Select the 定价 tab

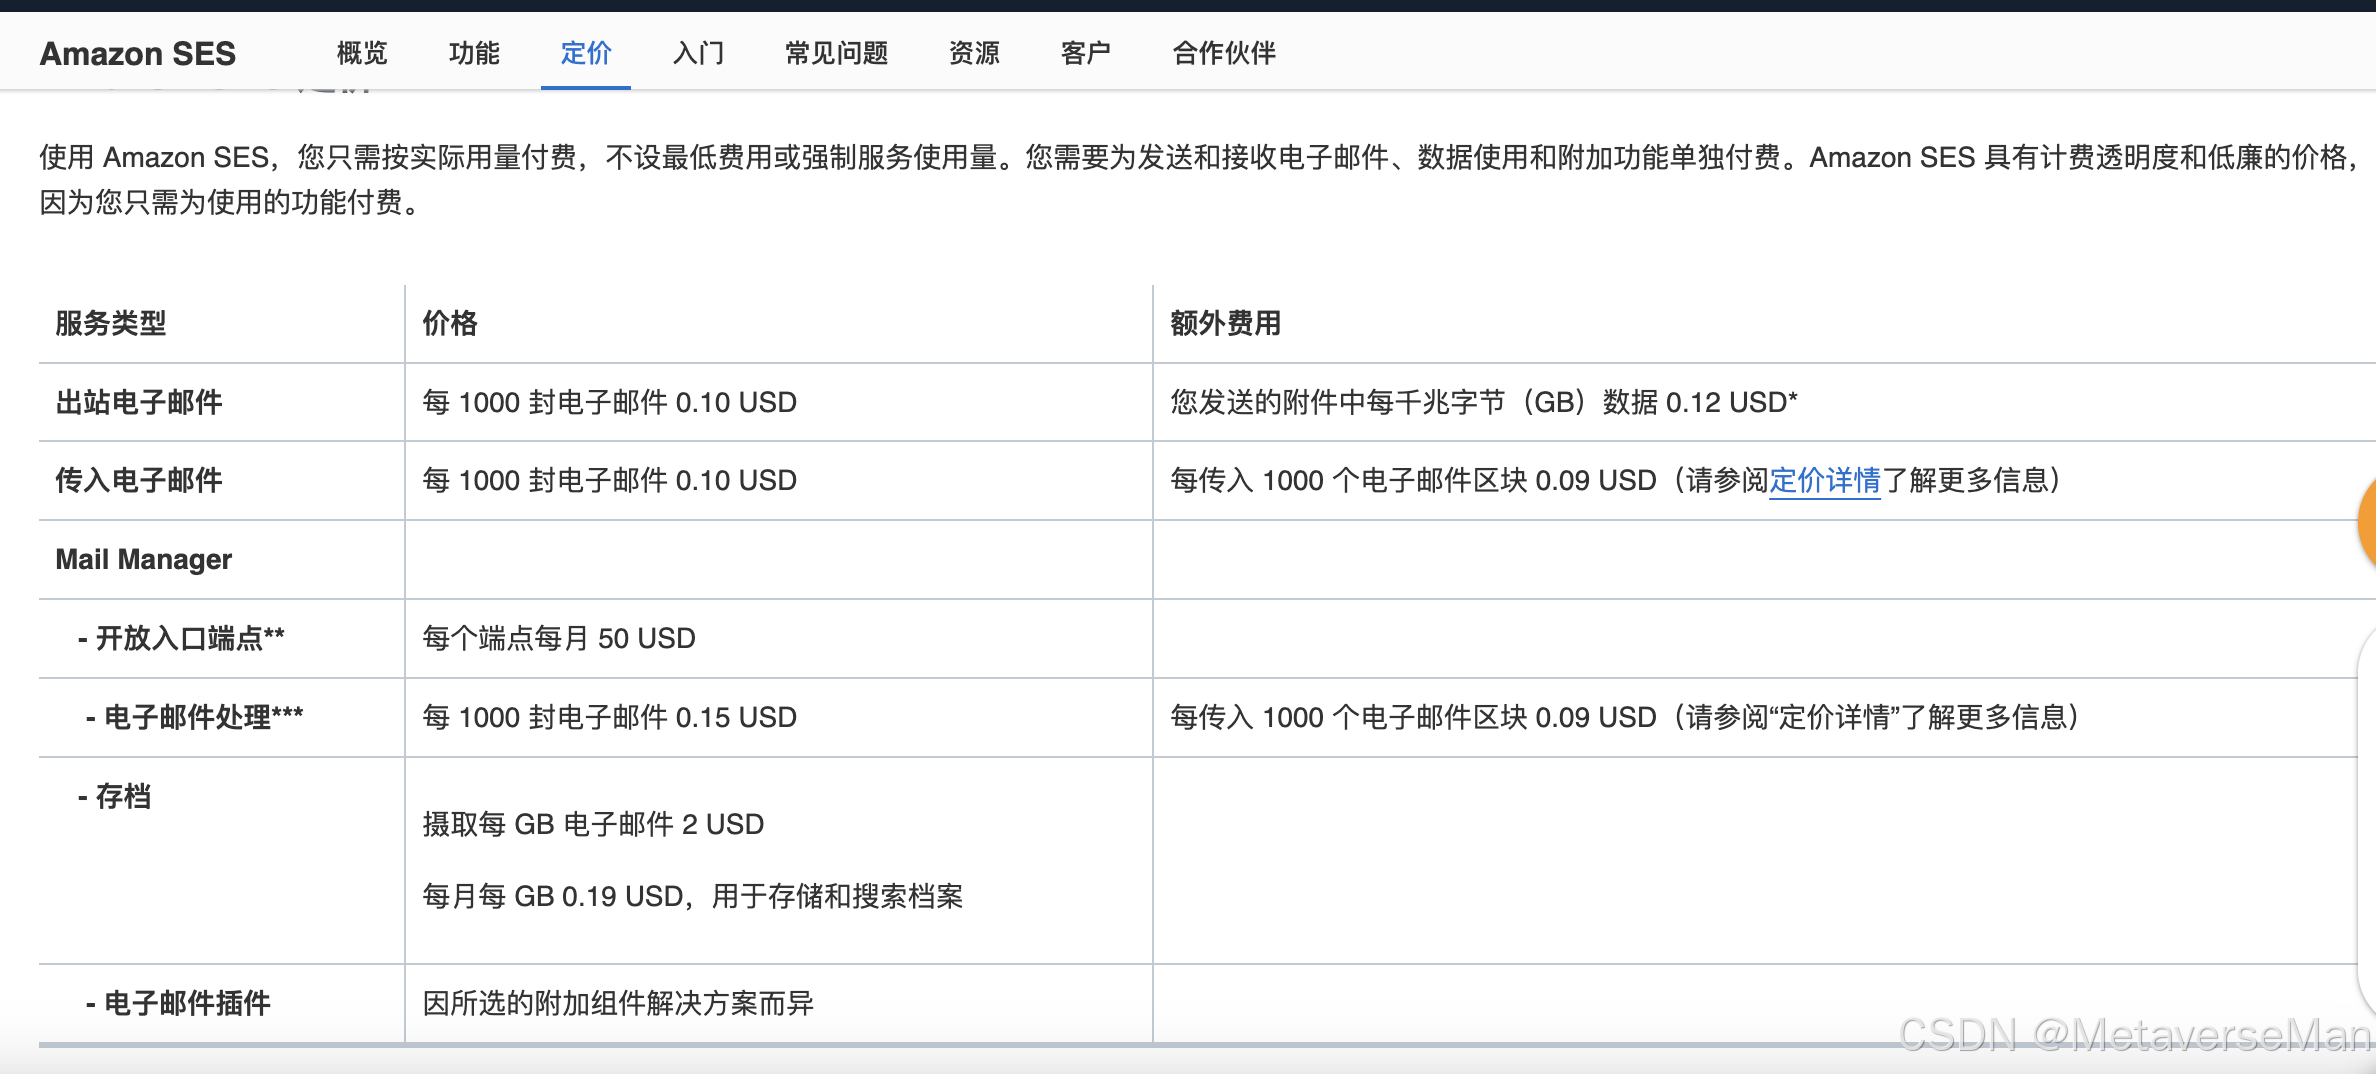pyautogui.click(x=586, y=53)
